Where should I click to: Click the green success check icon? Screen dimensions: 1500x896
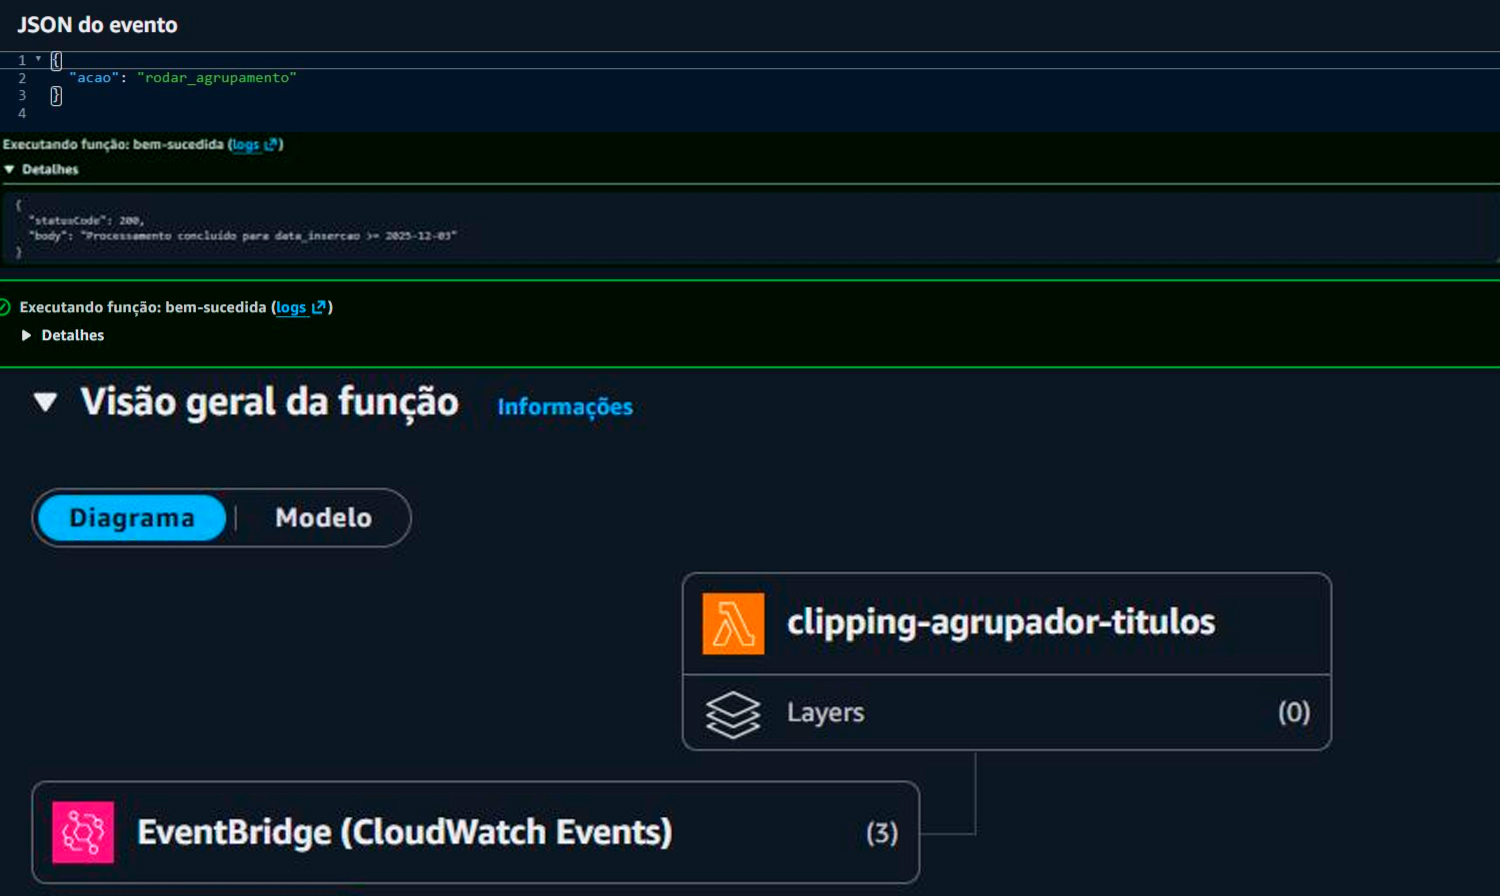(x=4, y=307)
